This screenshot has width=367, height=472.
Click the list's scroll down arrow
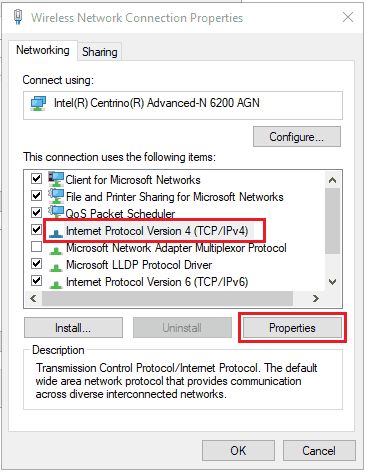pos(332,282)
